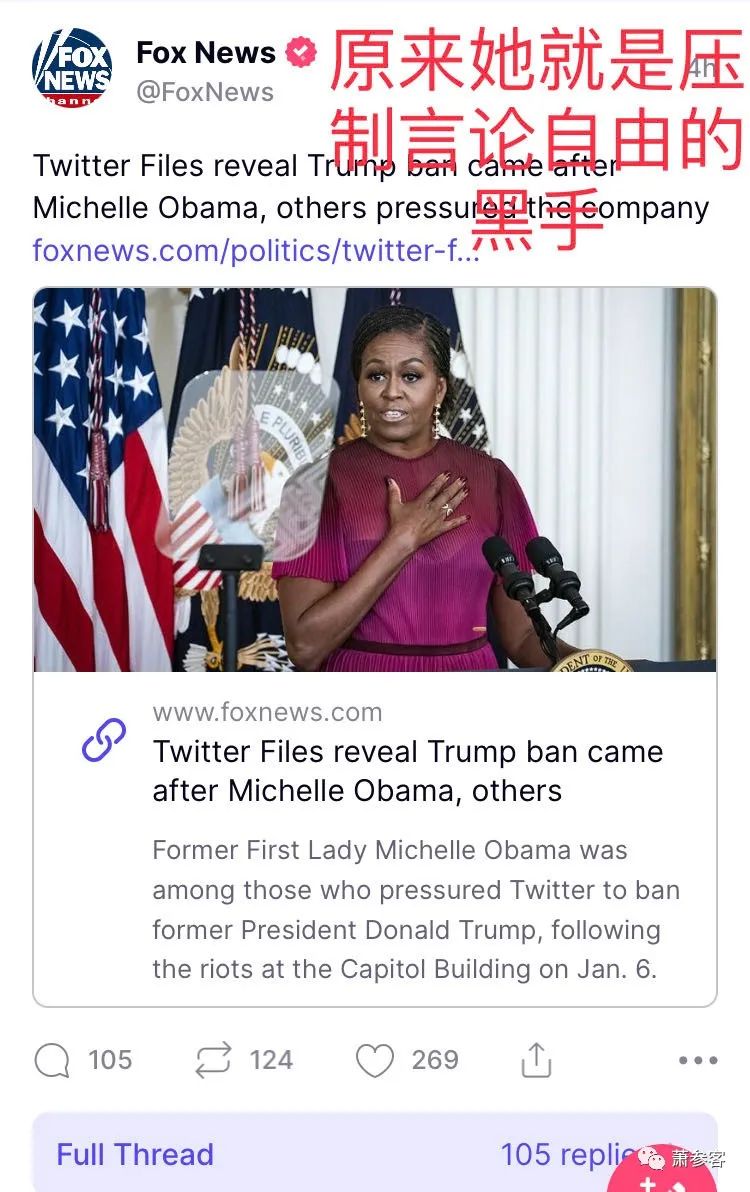Tap the article summary text in the card
The image size is (750, 1192).
tap(416, 909)
